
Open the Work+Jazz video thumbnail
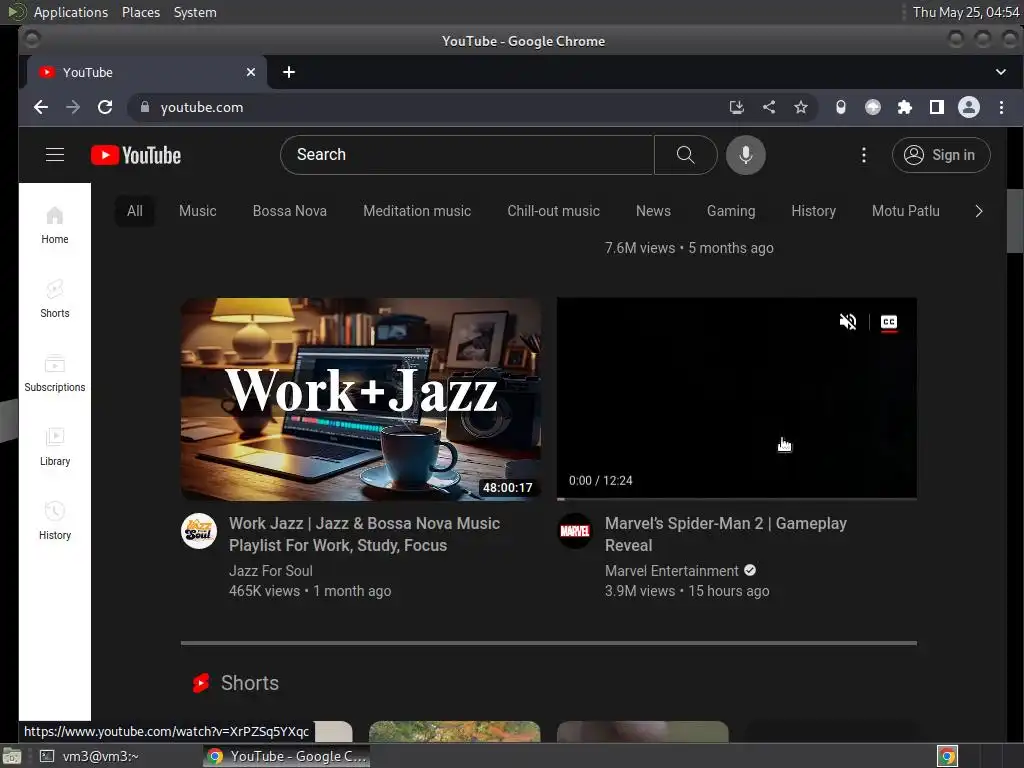[360, 399]
